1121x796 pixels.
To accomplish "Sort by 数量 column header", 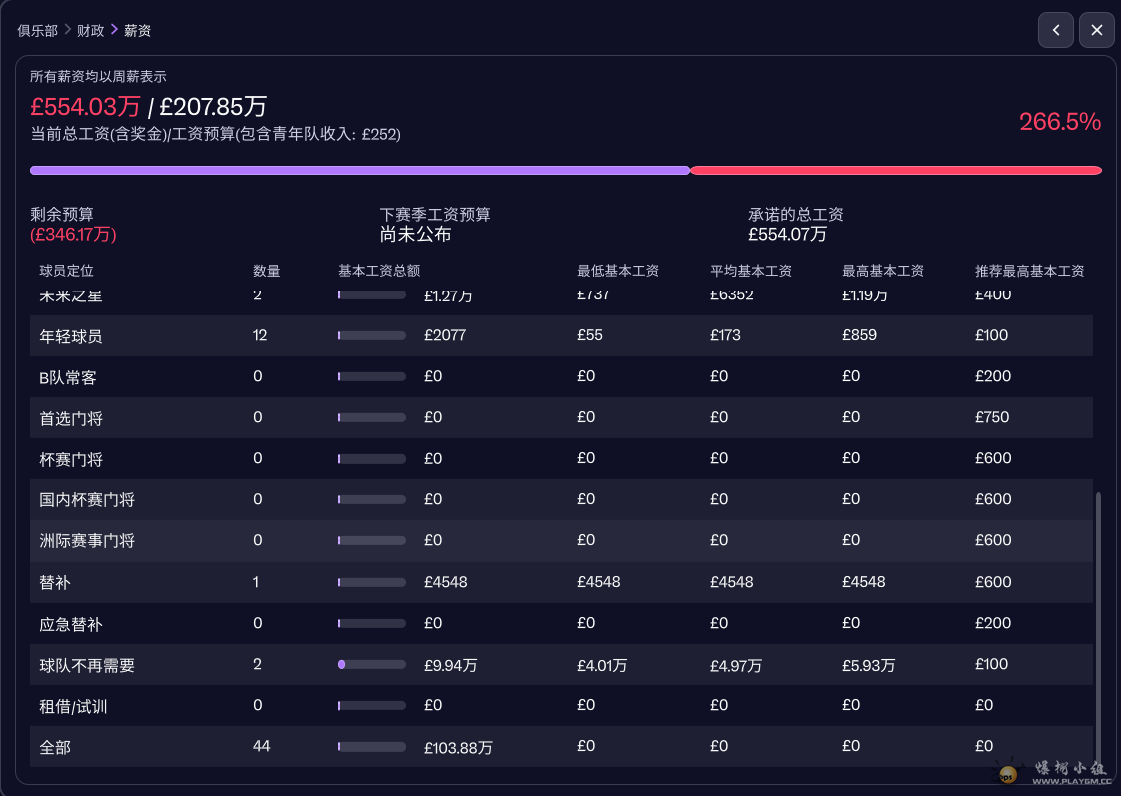I will click(x=265, y=270).
